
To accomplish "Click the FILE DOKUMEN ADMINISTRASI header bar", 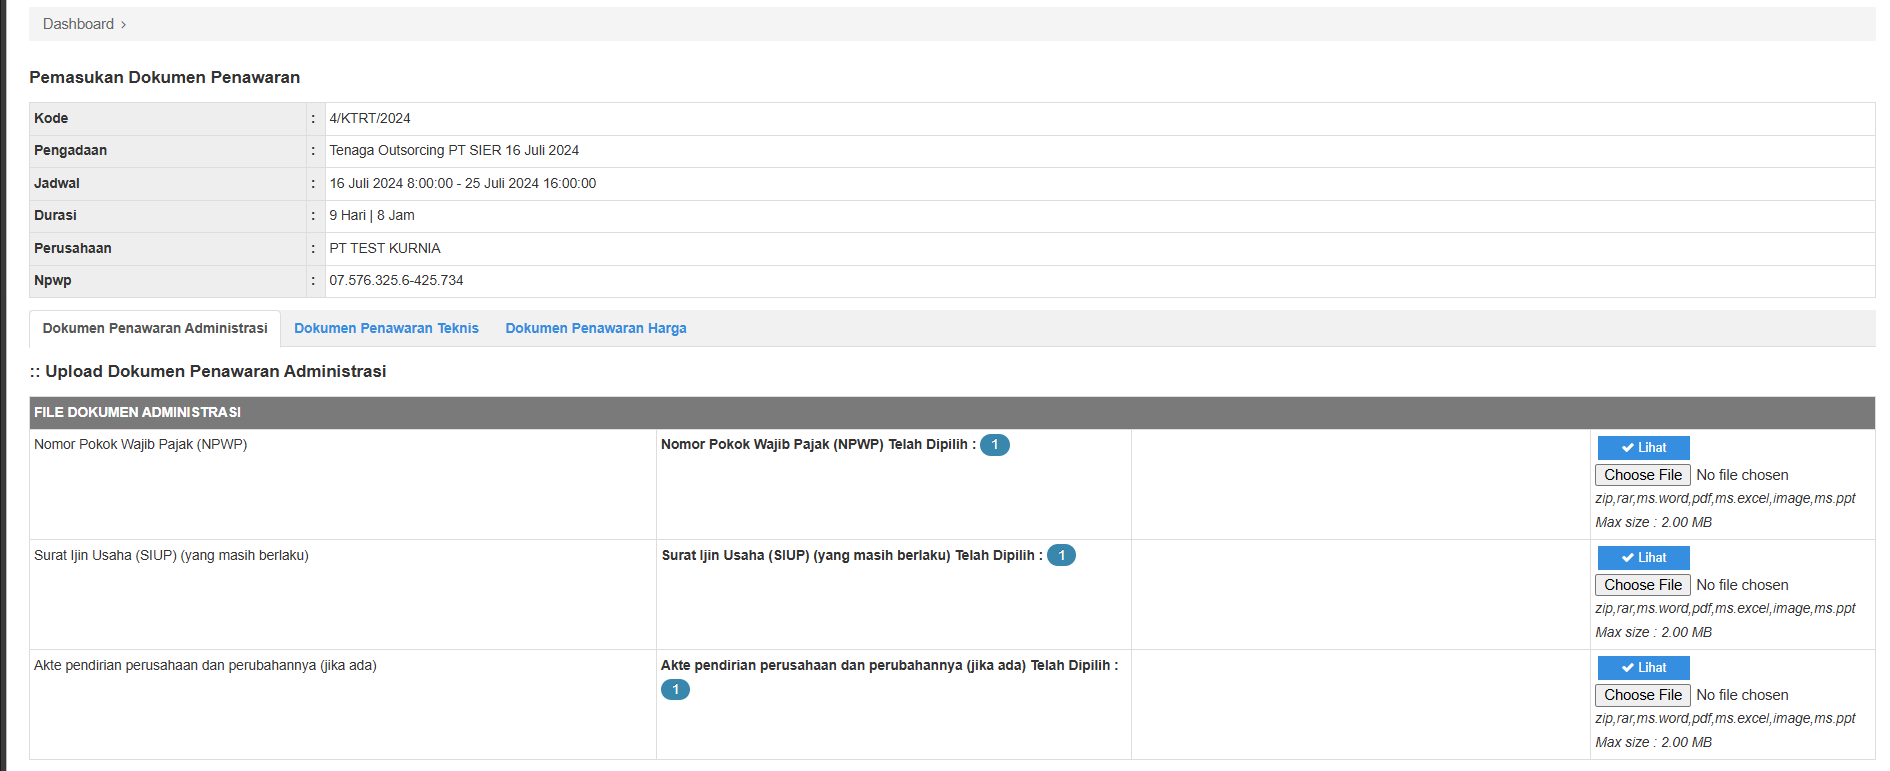I will point(951,412).
